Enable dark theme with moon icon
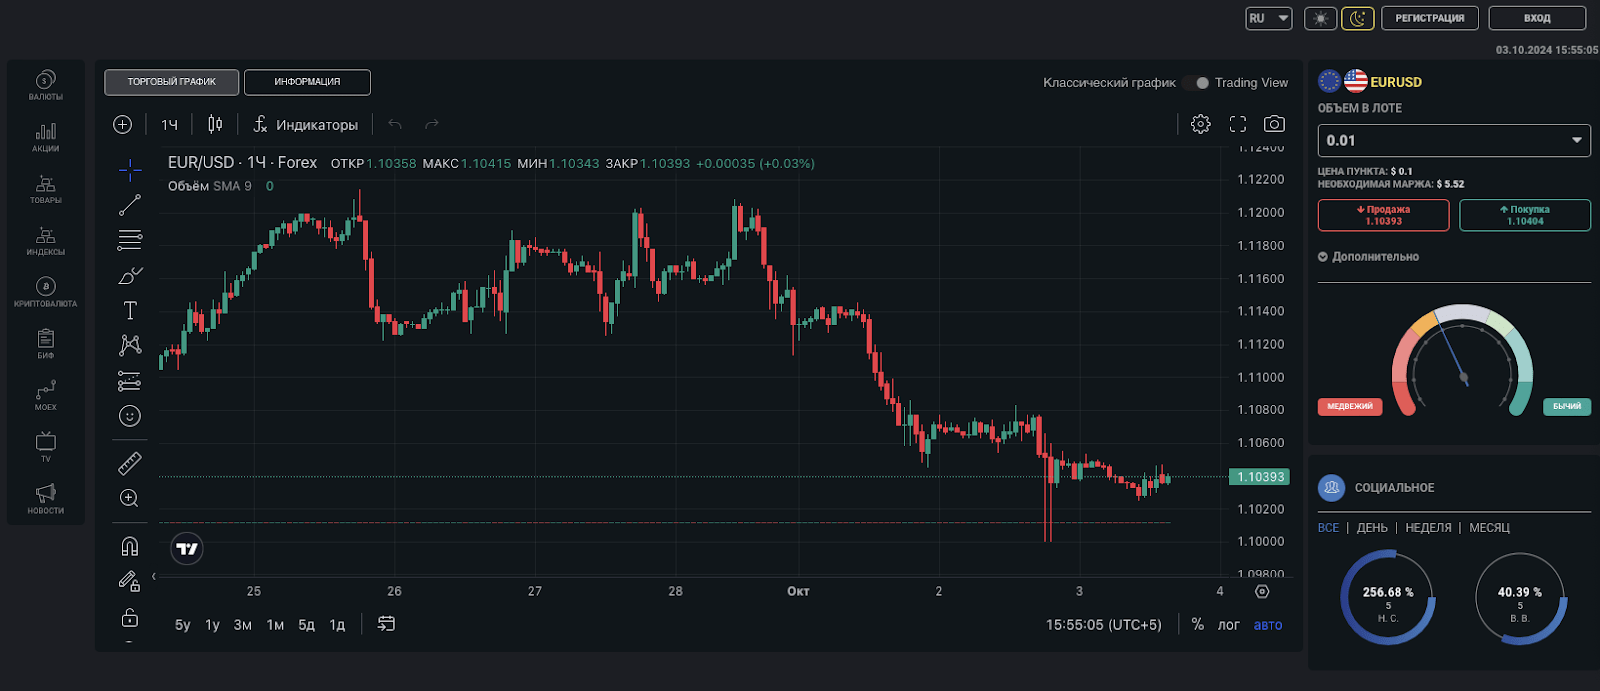Image resolution: width=1600 pixels, height=691 pixels. point(1357,18)
